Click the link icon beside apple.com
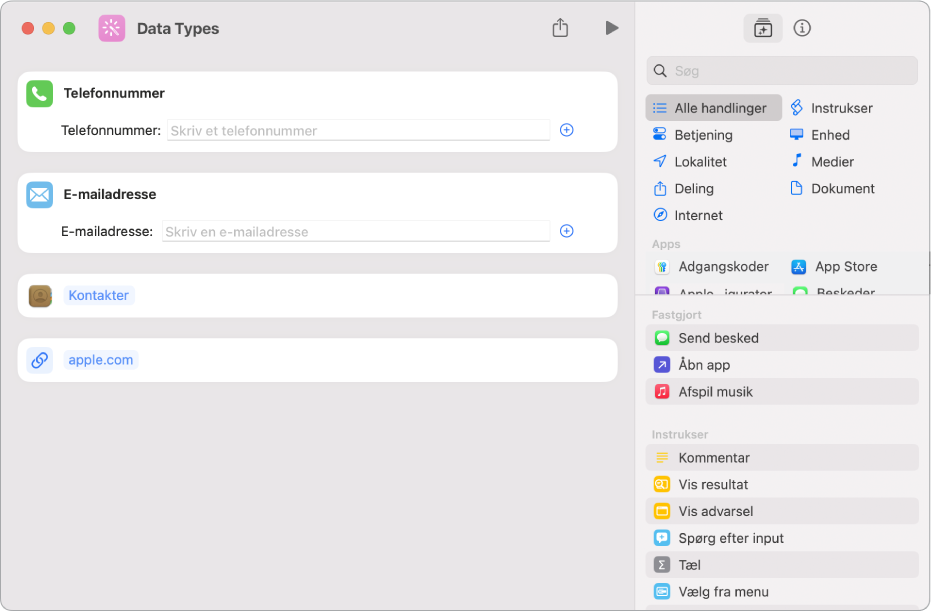The image size is (931, 612). tap(40, 360)
